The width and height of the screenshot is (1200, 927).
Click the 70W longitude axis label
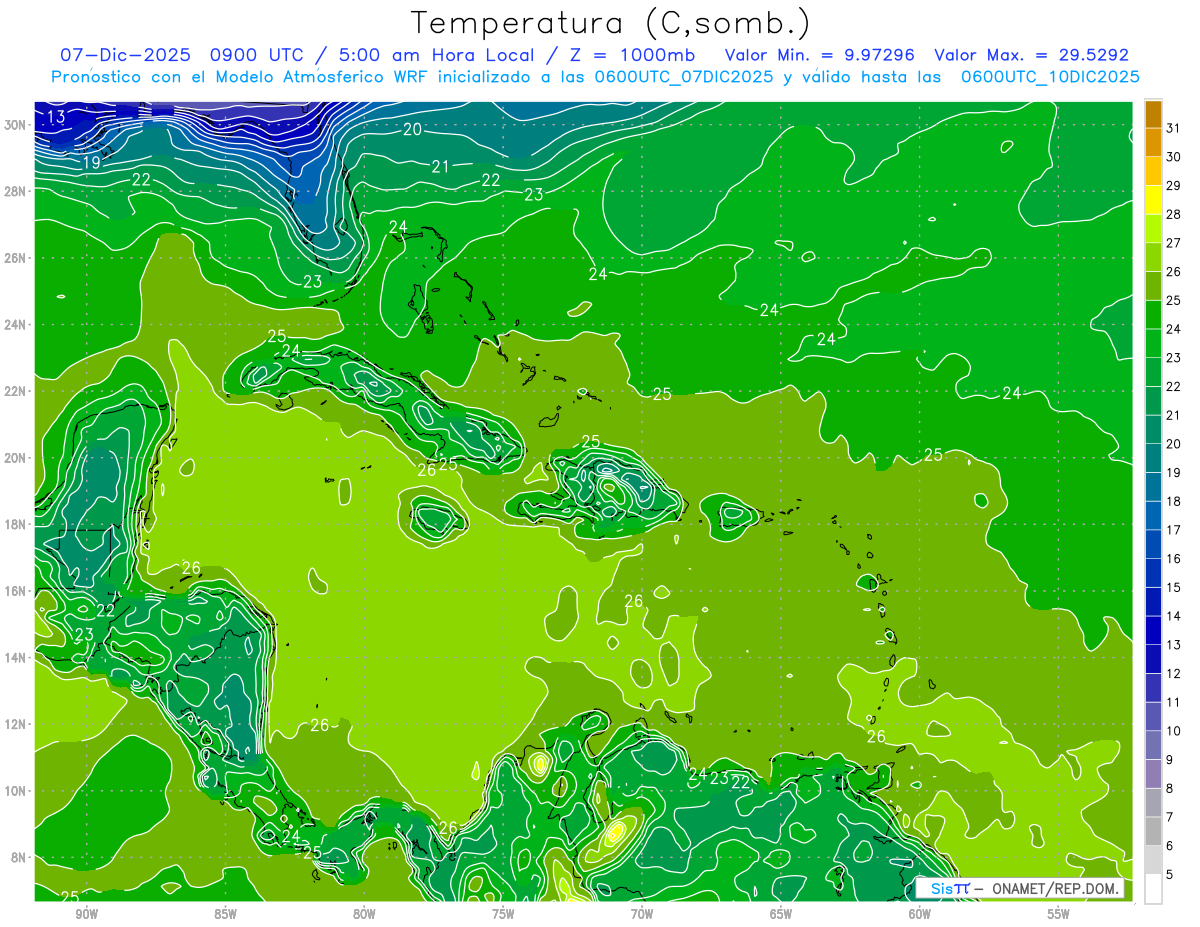tap(642, 914)
